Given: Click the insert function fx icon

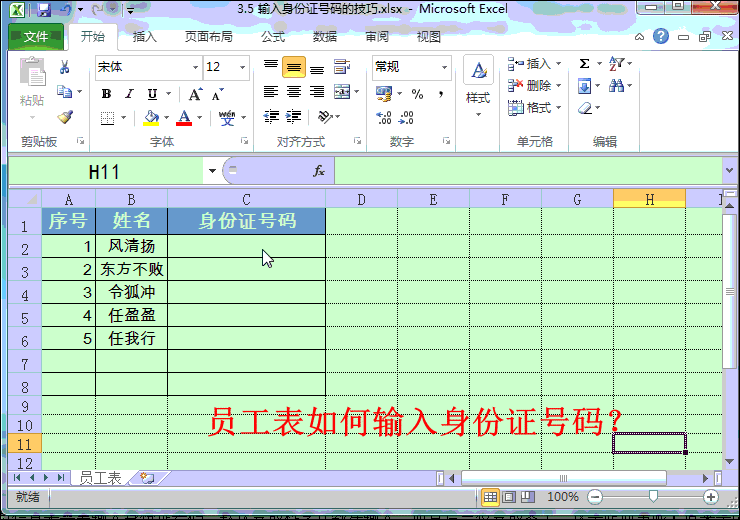Looking at the screenshot, I should [x=319, y=171].
